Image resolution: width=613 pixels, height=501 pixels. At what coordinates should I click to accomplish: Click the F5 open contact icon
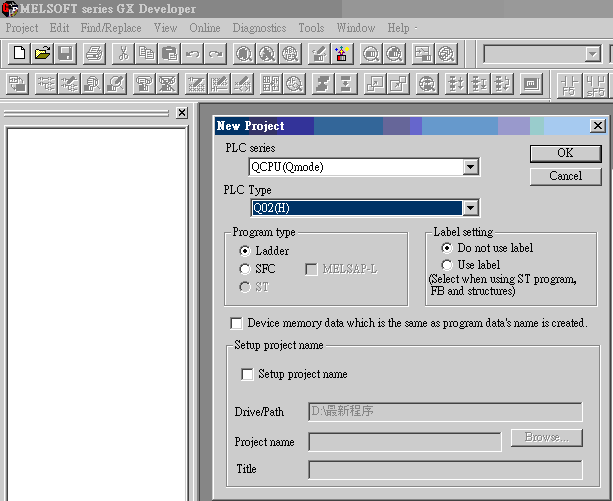coord(569,86)
